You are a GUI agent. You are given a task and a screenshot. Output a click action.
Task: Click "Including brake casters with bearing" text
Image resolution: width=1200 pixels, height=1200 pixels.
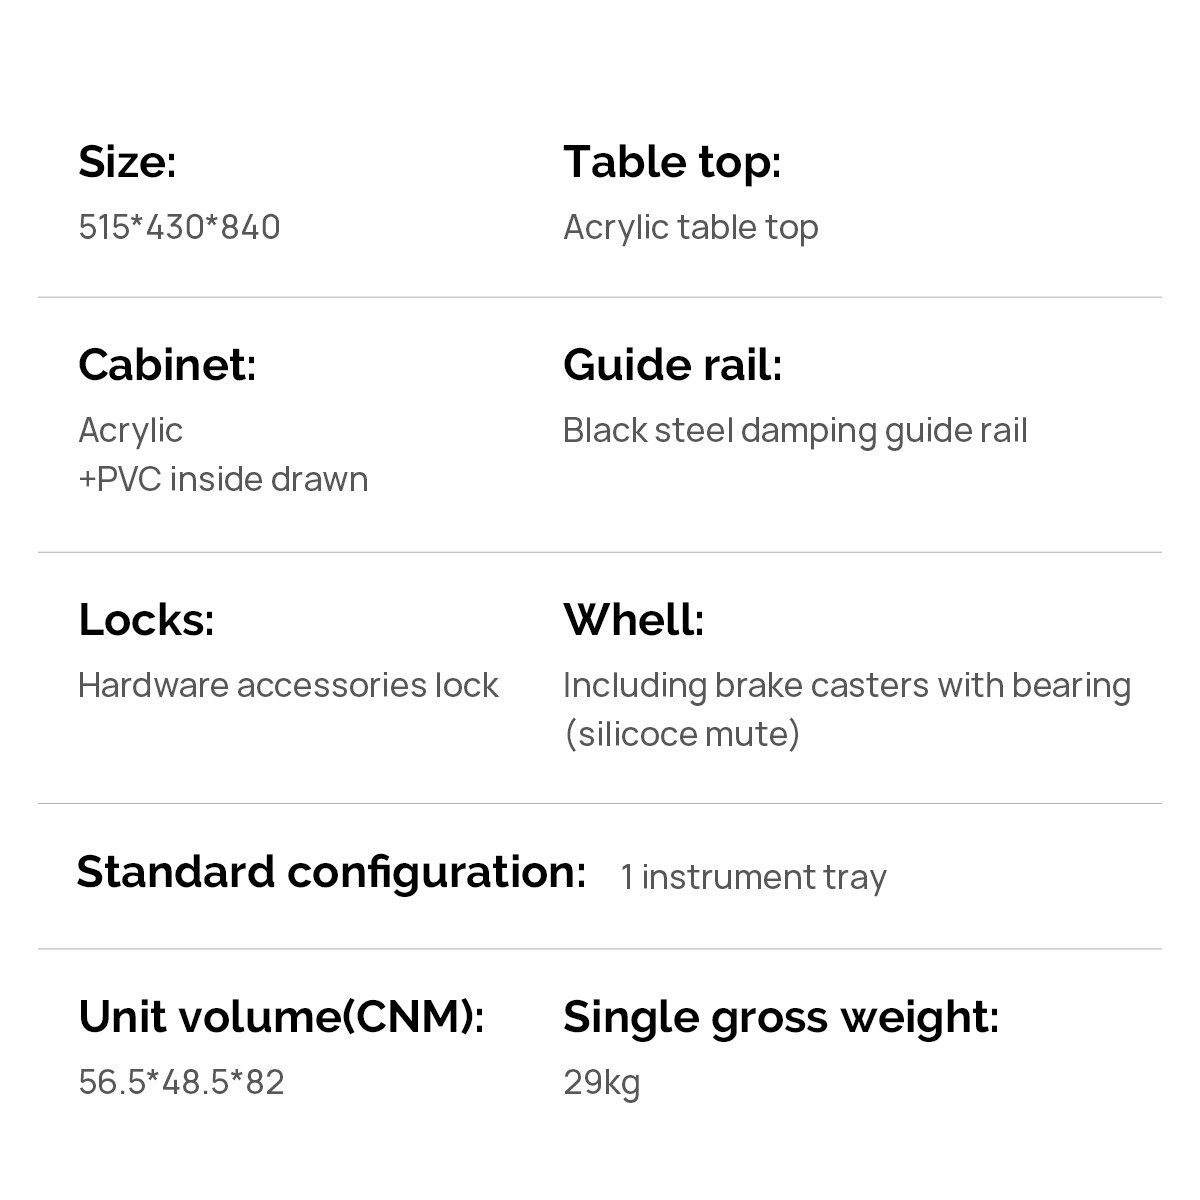coord(847,686)
